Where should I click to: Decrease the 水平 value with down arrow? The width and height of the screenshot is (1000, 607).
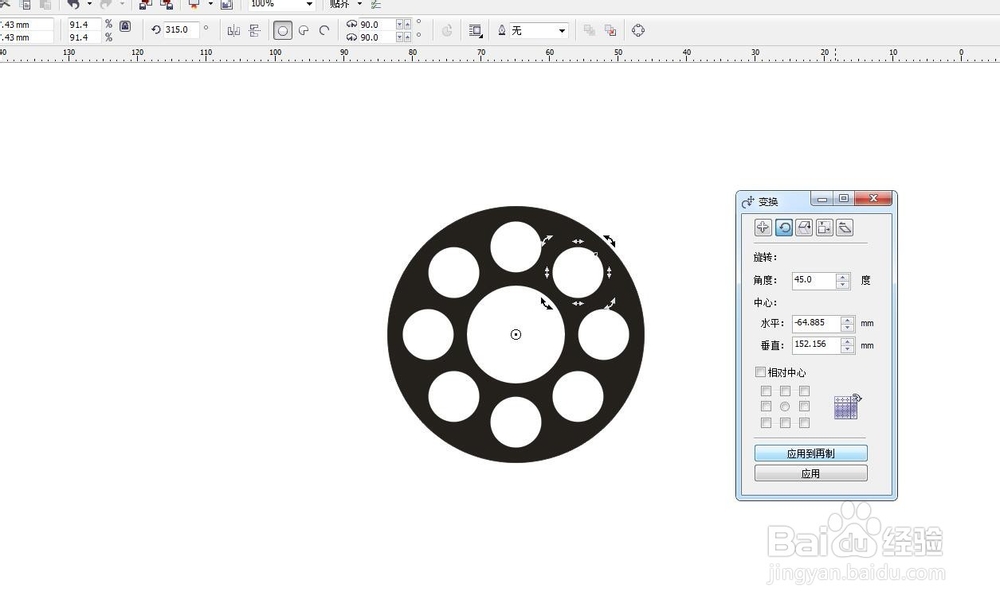coord(848,328)
